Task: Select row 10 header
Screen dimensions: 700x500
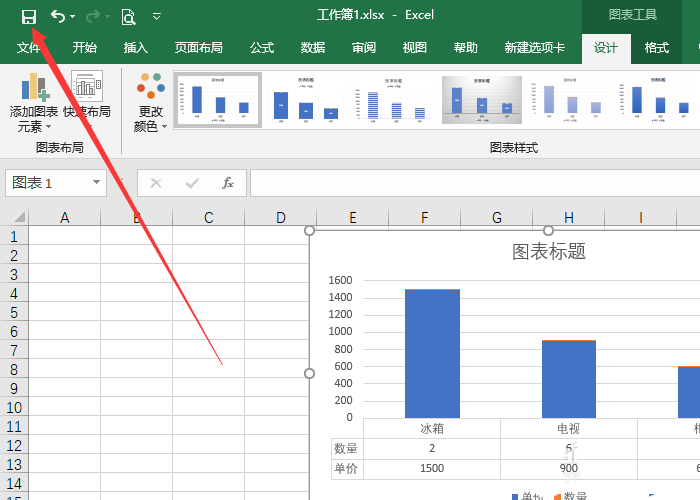Action: point(14,407)
